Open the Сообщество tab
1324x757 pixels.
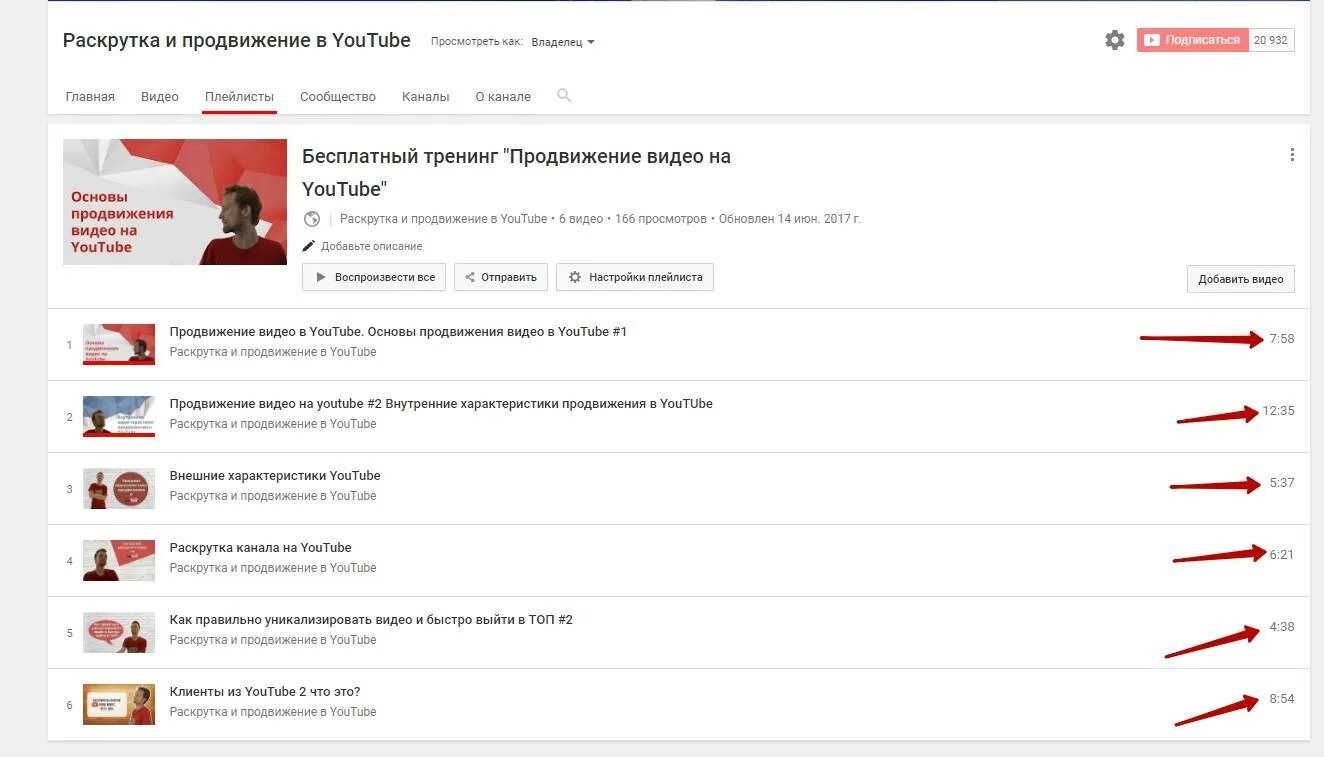[338, 97]
